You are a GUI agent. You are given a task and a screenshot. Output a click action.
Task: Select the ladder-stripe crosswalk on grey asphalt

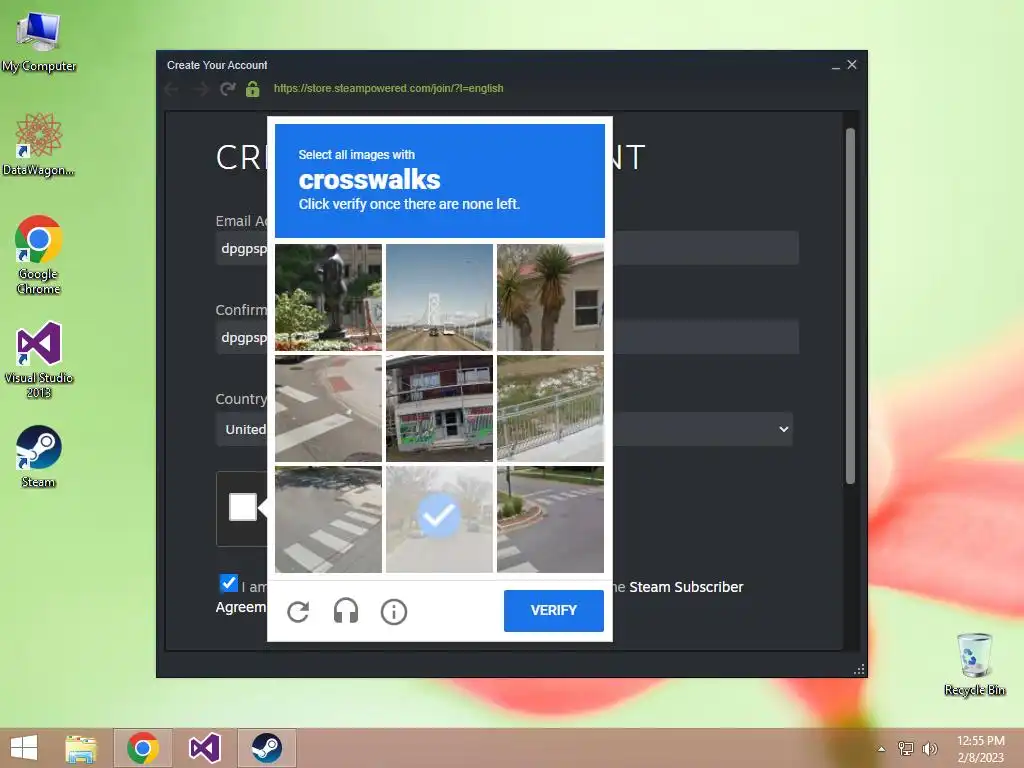[328, 519]
